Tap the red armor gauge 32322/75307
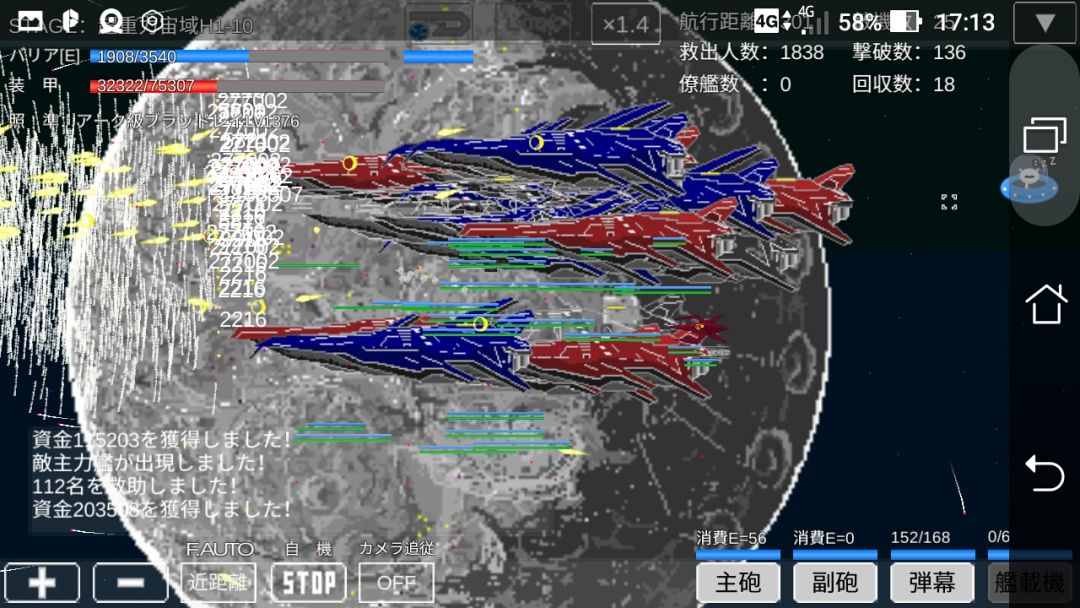The image size is (1080, 608). [238, 86]
